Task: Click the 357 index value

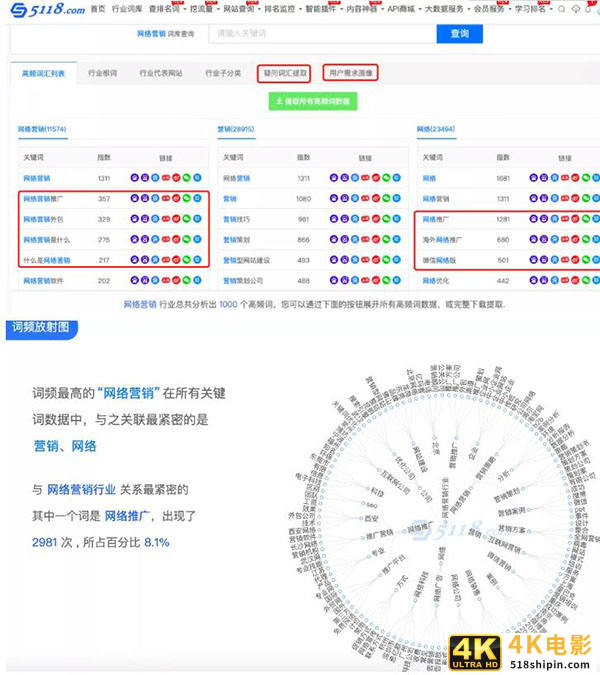Action: pyautogui.click(x=104, y=199)
